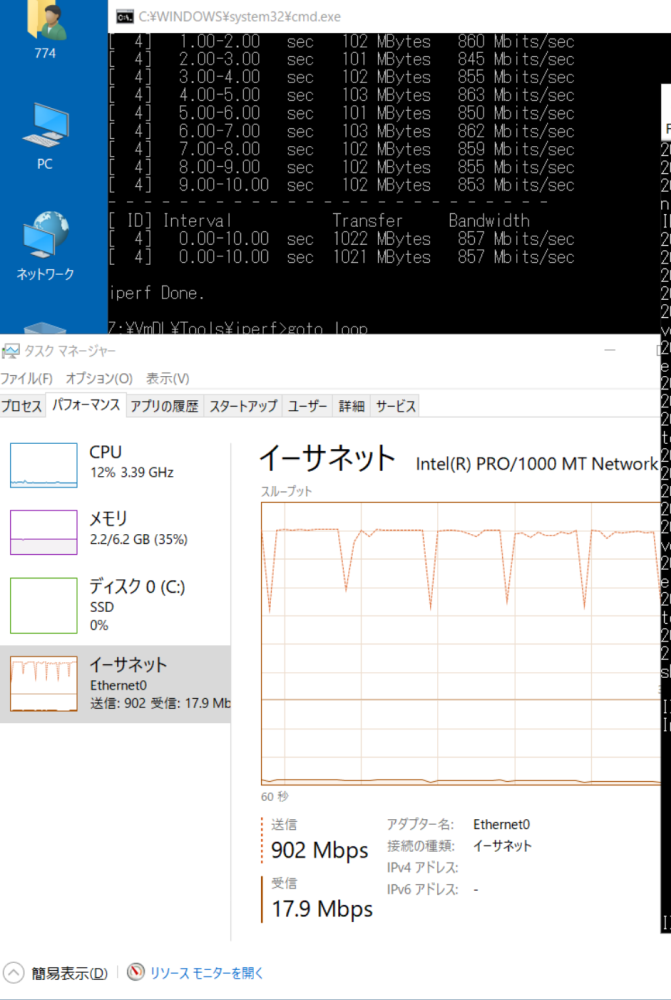Click the resource monitor icon at bottom
The width and height of the screenshot is (671, 1000).
(x=135, y=972)
